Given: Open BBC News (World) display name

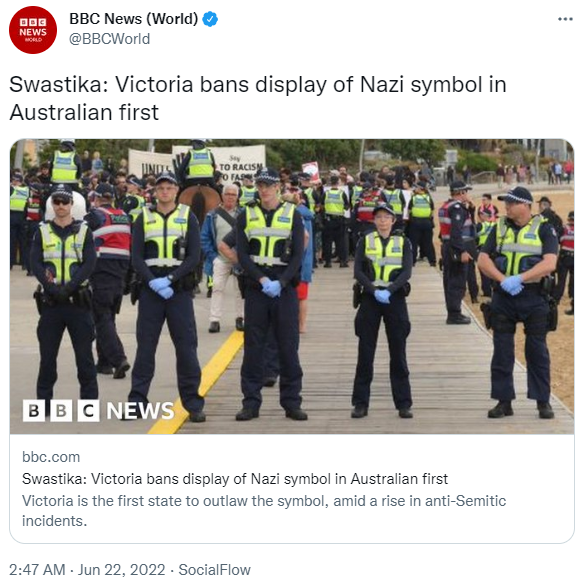Looking at the screenshot, I should point(134,19).
